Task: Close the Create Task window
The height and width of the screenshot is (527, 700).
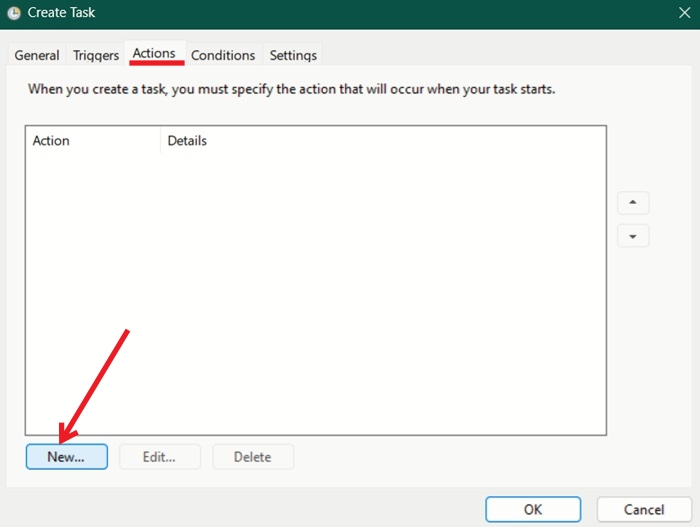Action: tap(684, 13)
